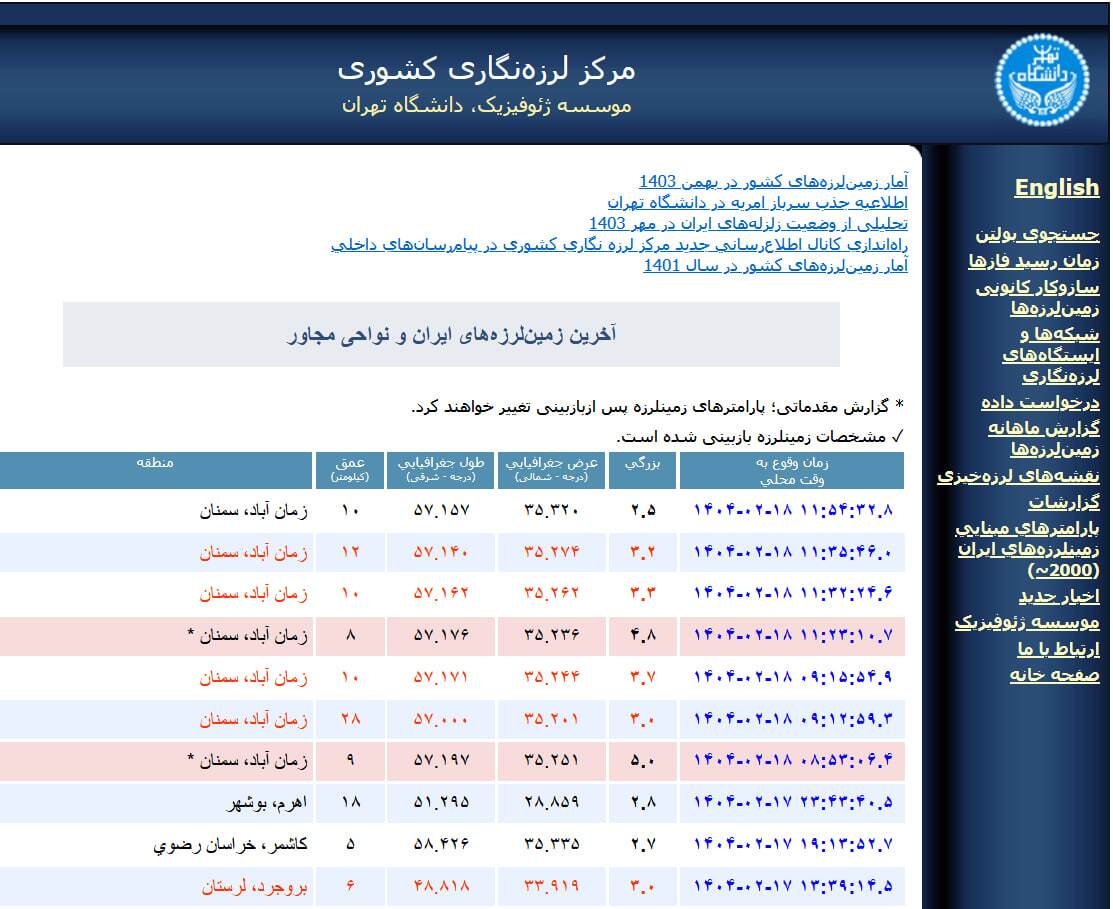Open earthquake event at 23:43:40.5

792,802
